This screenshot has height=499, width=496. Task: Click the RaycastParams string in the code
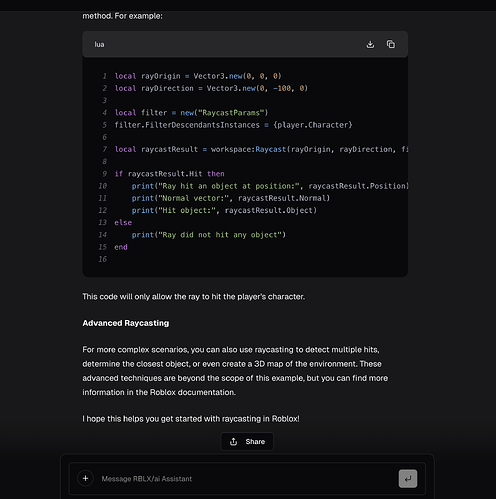[x=231, y=113]
